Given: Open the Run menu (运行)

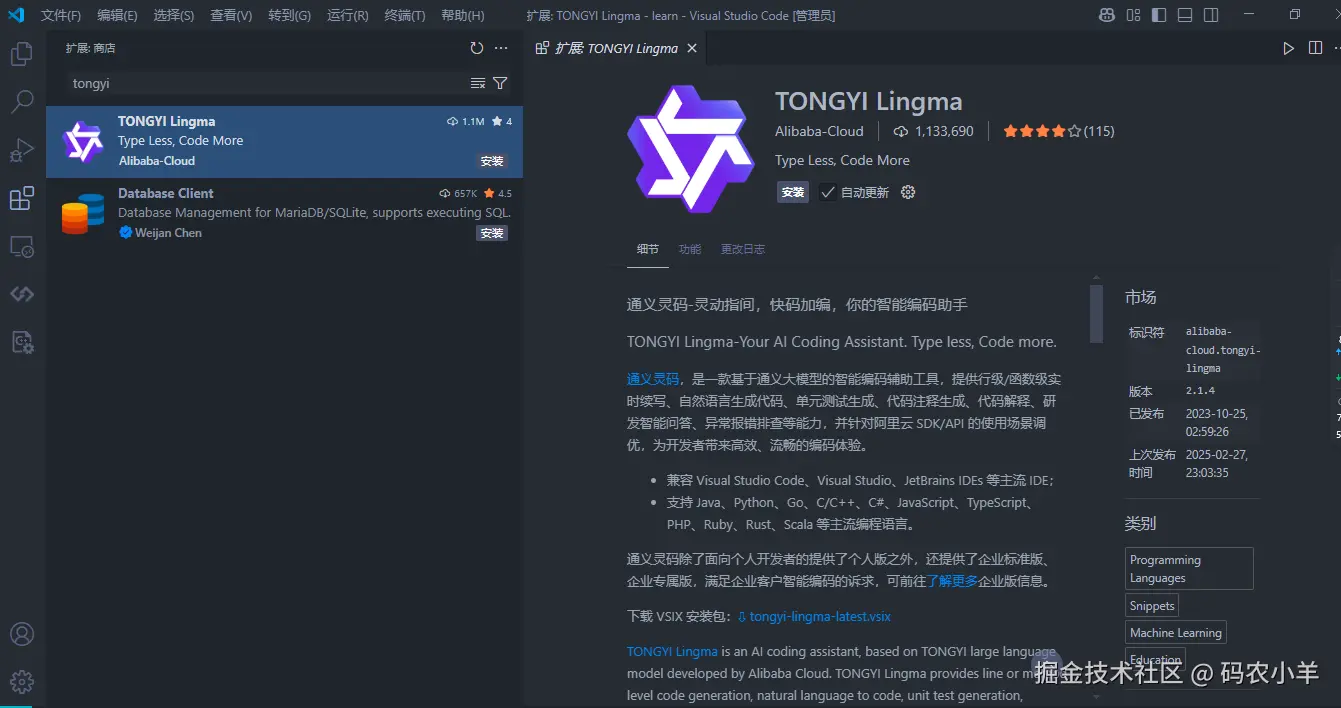Looking at the screenshot, I should point(347,16).
